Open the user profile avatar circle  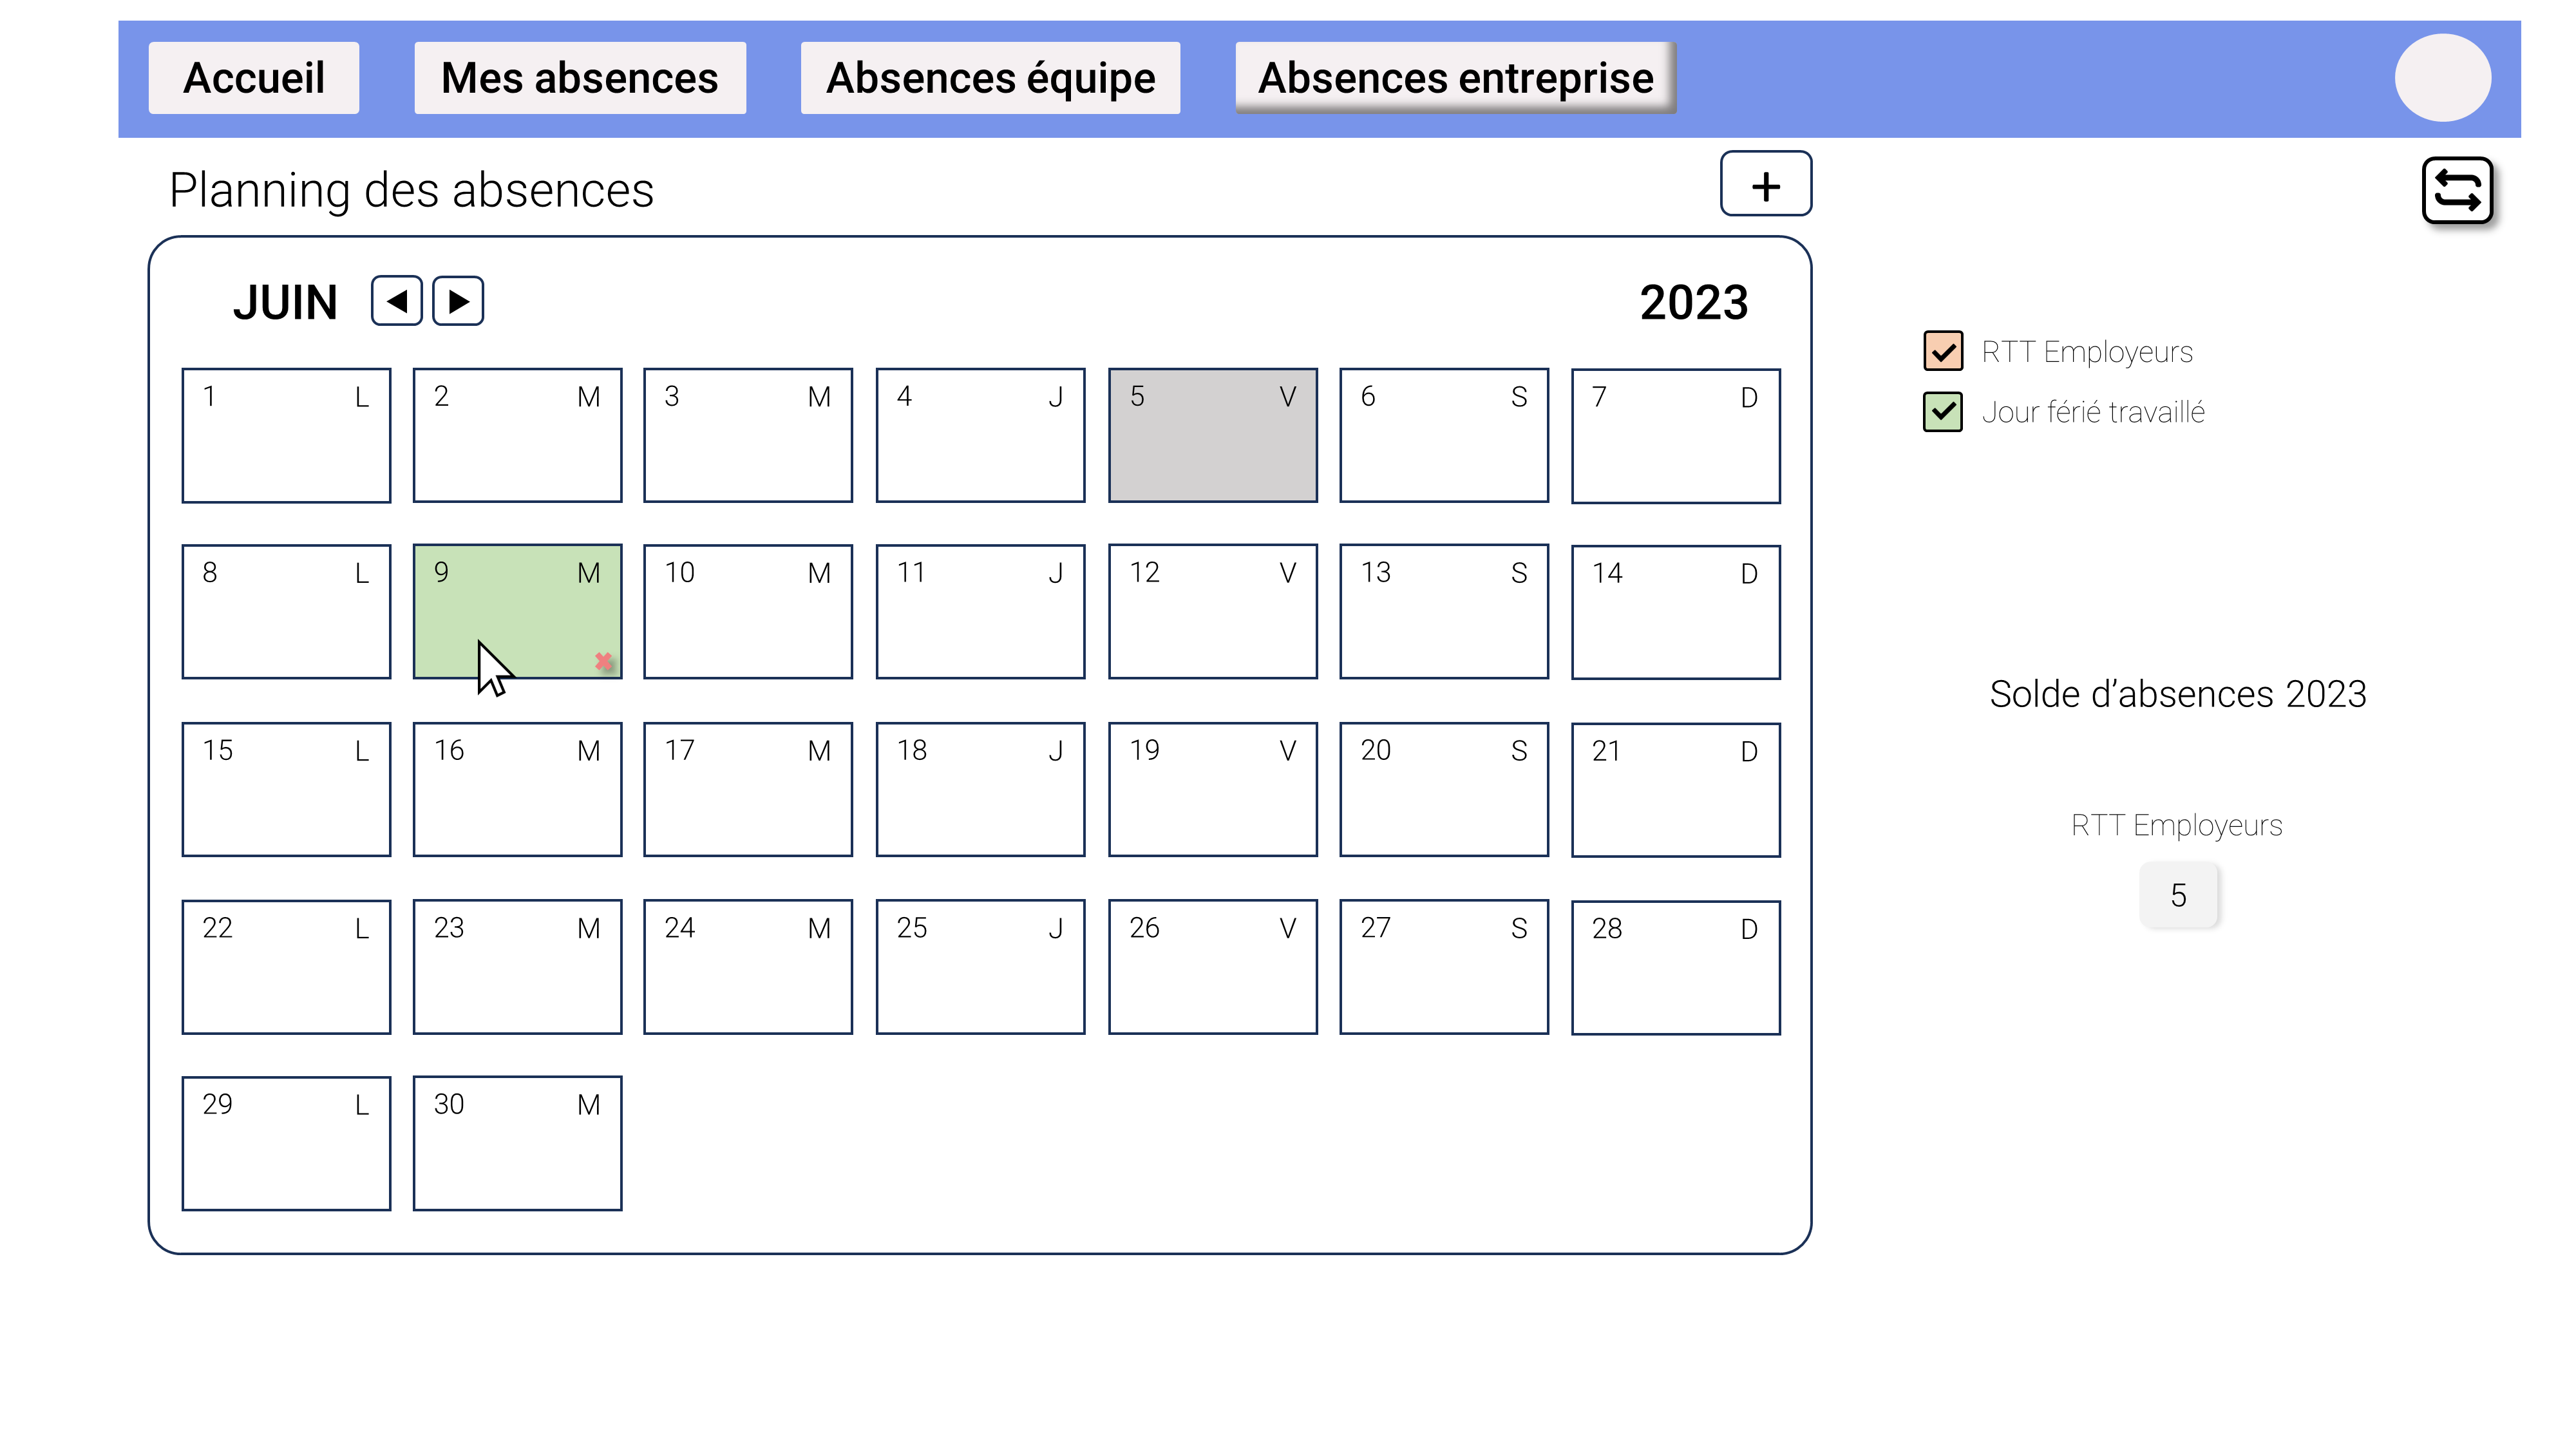click(x=2443, y=77)
